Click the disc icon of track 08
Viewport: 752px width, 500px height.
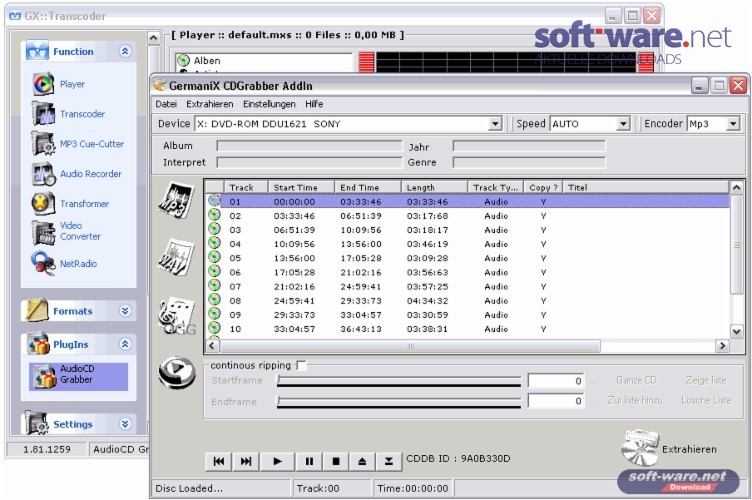(x=214, y=300)
